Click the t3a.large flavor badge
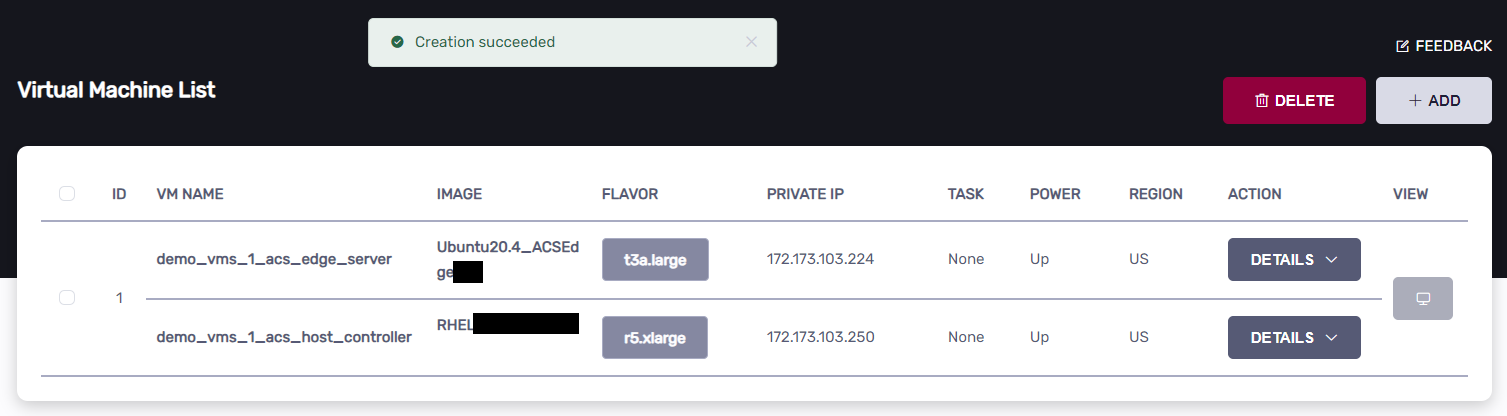Viewport: 1507px width, 416px height. [x=655, y=260]
